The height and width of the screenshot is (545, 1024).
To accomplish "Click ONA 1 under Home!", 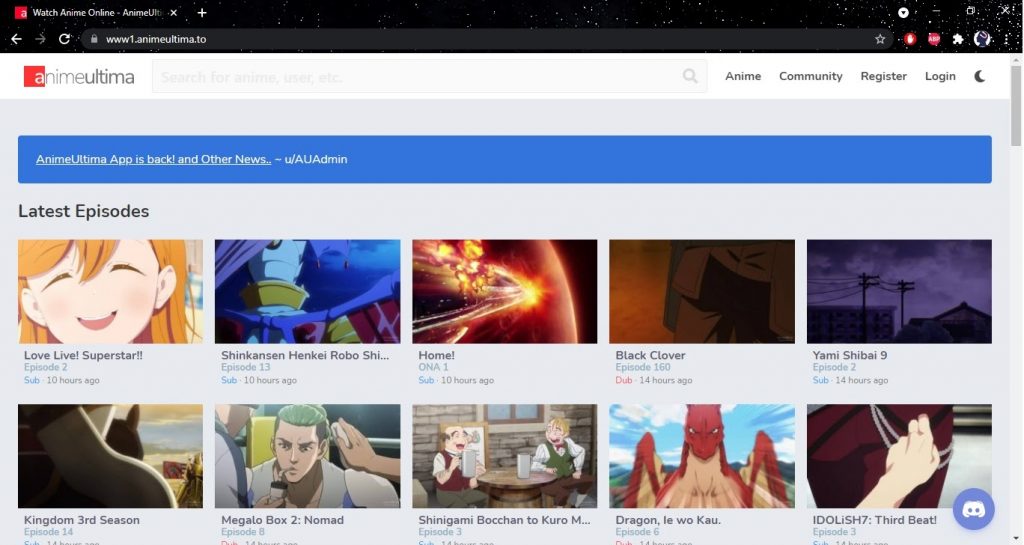I will pyautogui.click(x=433, y=367).
